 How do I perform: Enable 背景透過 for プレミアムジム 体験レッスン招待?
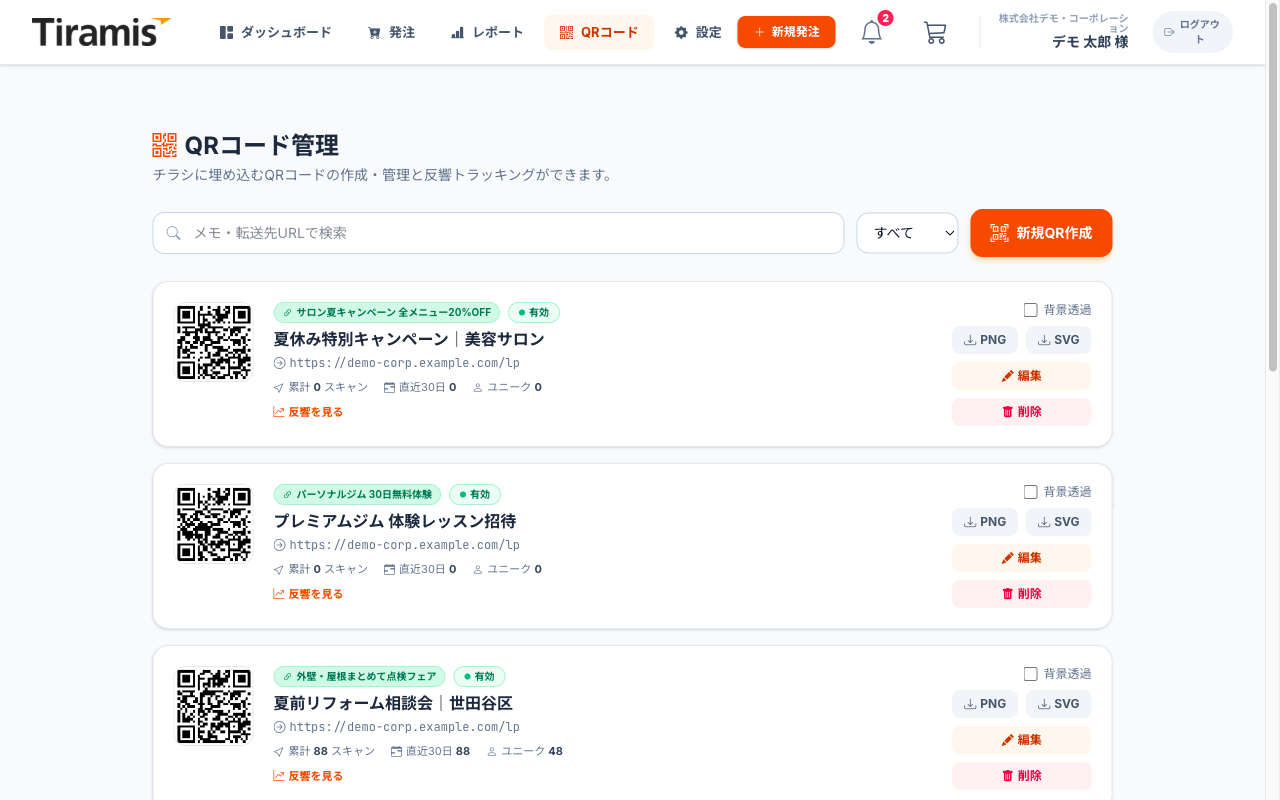click(x=1031, y=492)
